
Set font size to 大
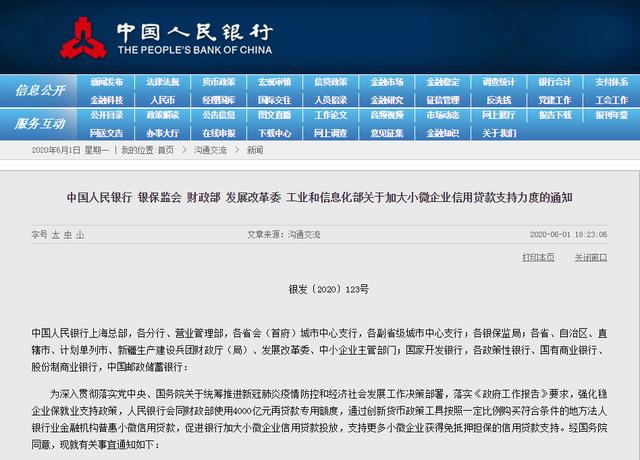coord(56,235)
